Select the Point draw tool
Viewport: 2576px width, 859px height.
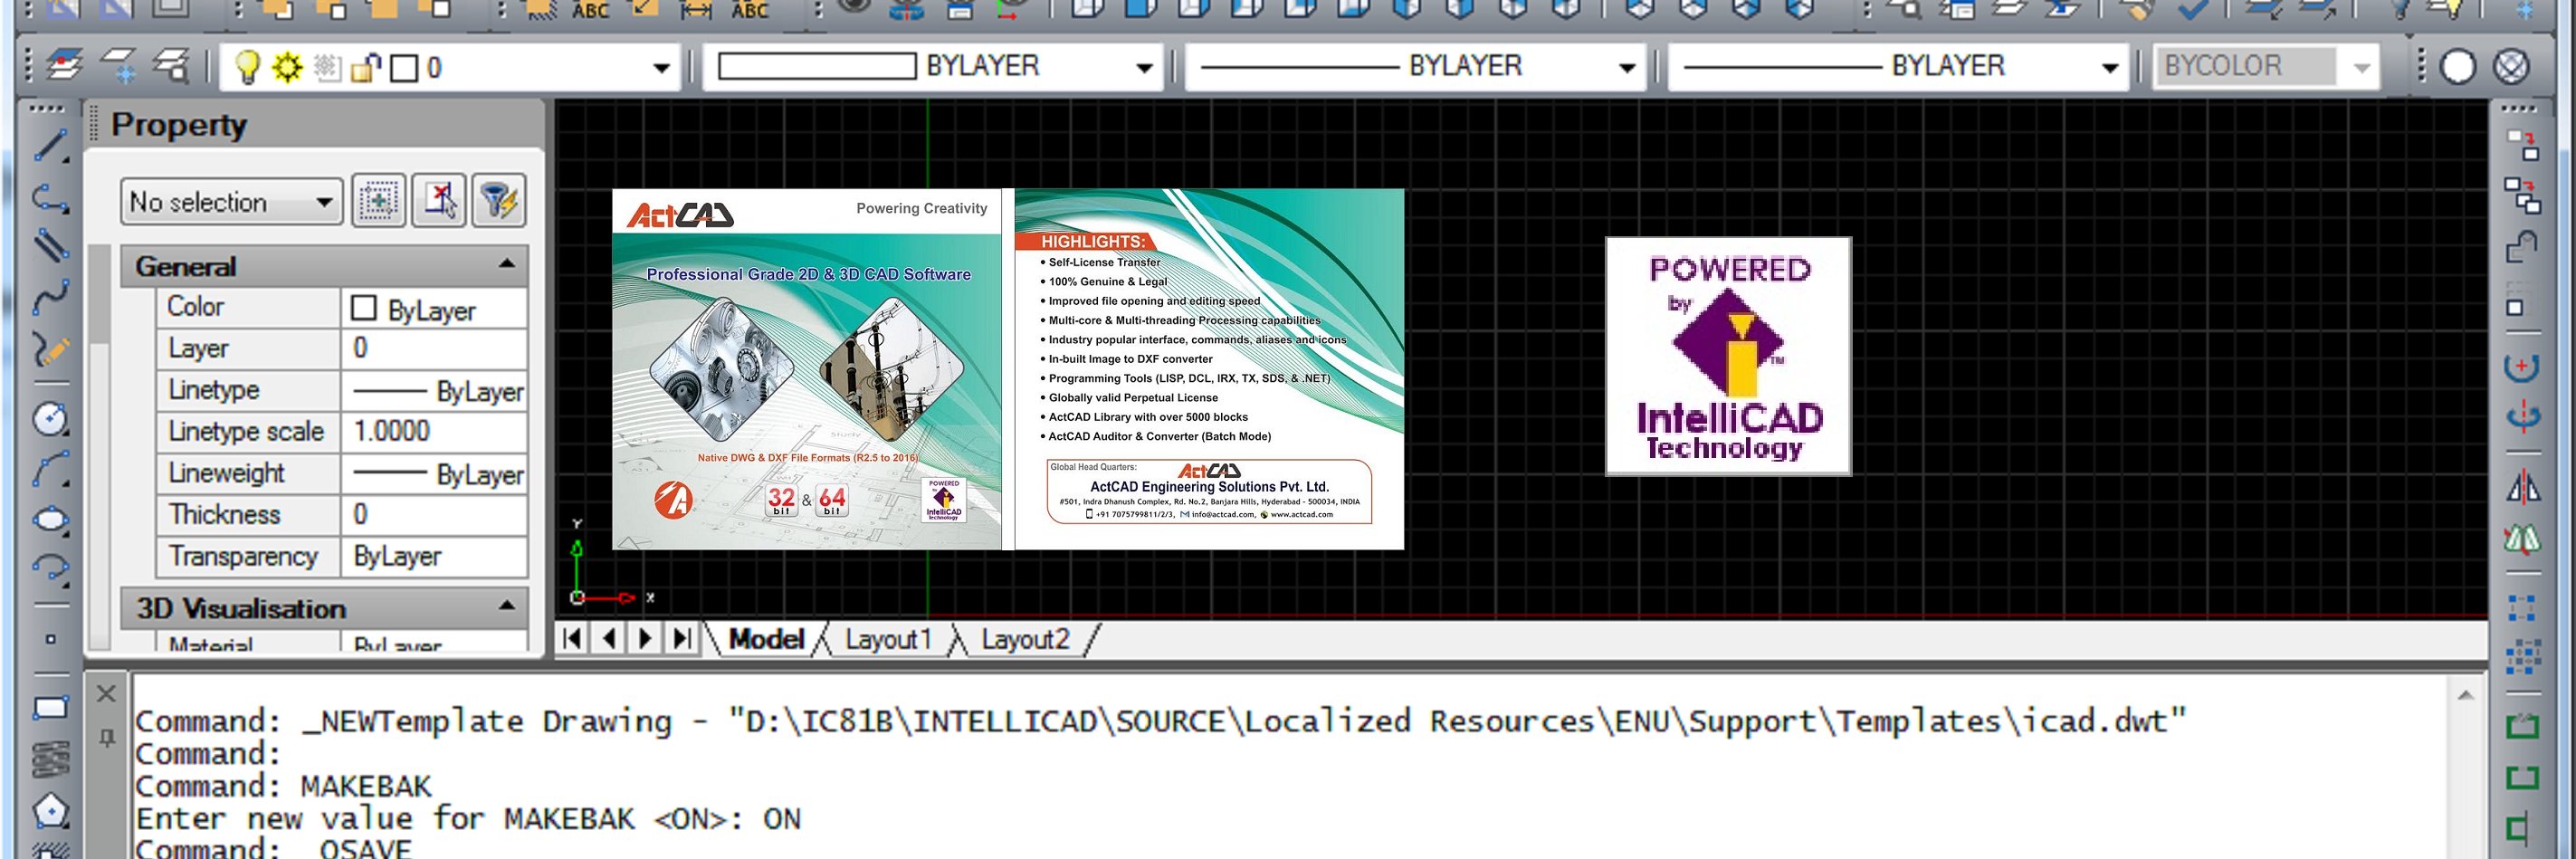(50, 639)
